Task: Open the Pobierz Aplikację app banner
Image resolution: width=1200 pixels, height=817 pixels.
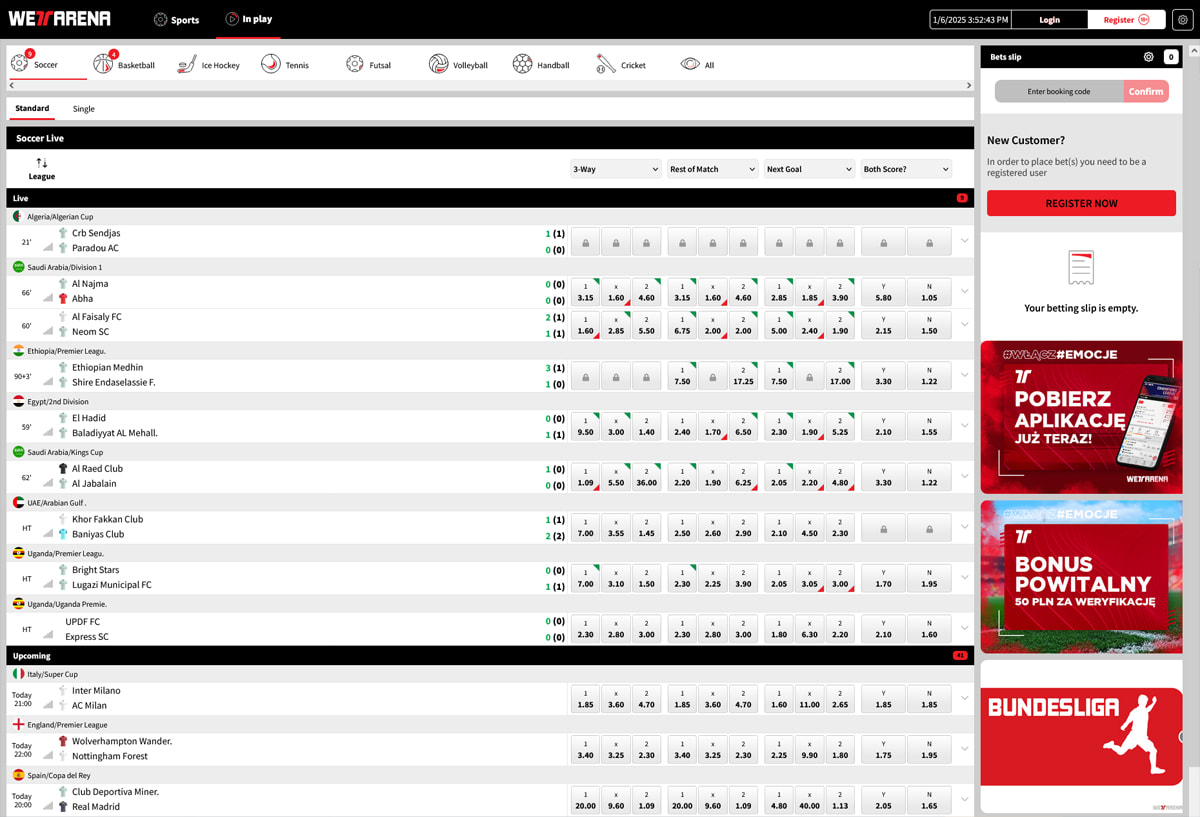Action: [x=1081, y=417]
